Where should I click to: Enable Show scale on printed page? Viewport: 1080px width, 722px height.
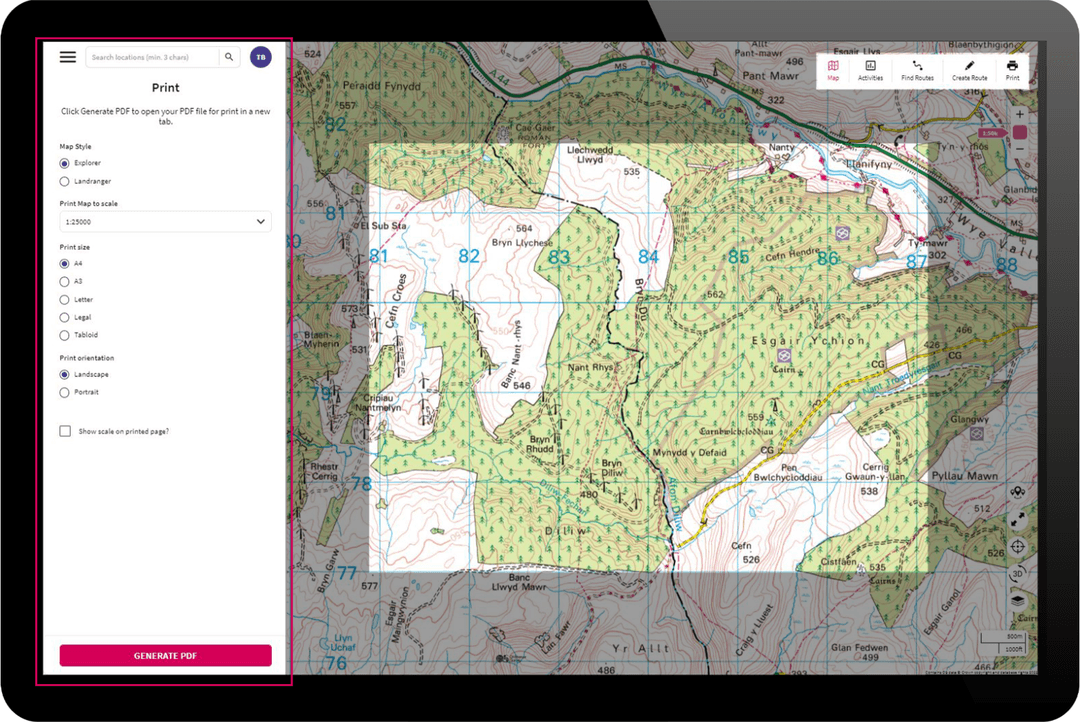pyautogui.click(x=65, y=431)
